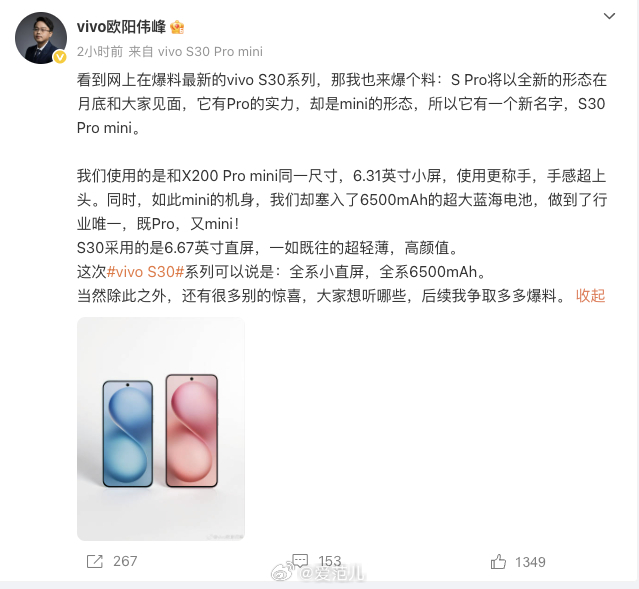Open the post options chevron menu
639x589 pixels.
pos(609,16)
